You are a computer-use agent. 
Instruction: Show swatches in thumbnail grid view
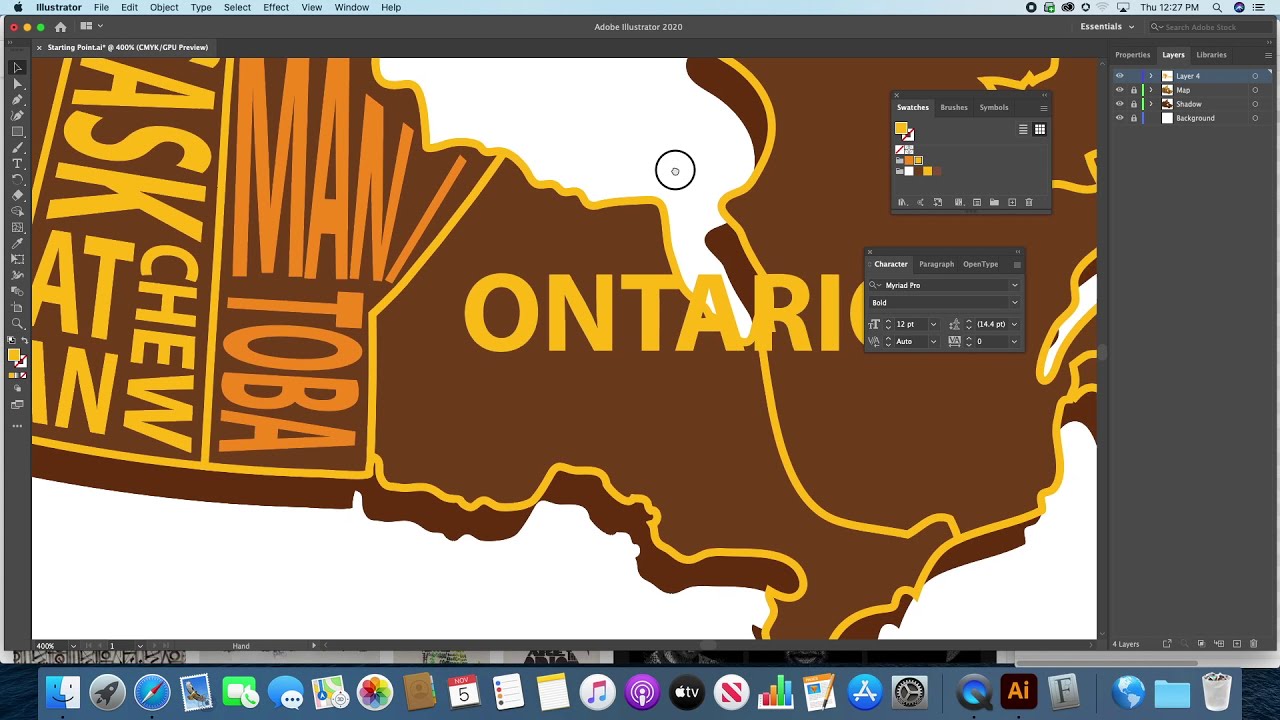coord(1040,129)
